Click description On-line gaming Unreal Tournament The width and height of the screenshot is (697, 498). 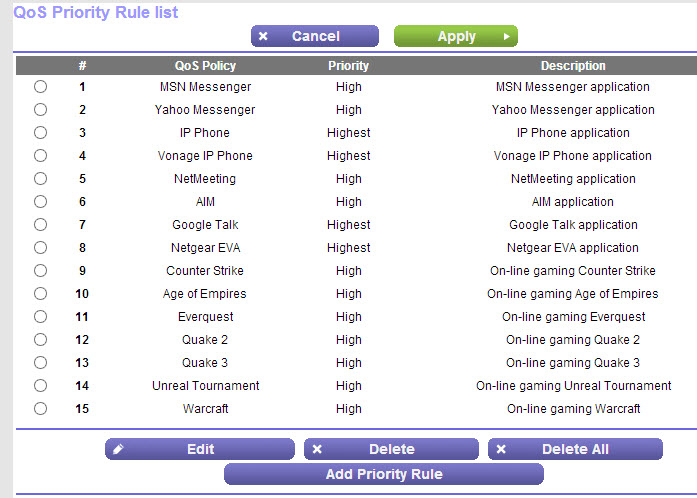pyautogui.click(x=573, y=386)
